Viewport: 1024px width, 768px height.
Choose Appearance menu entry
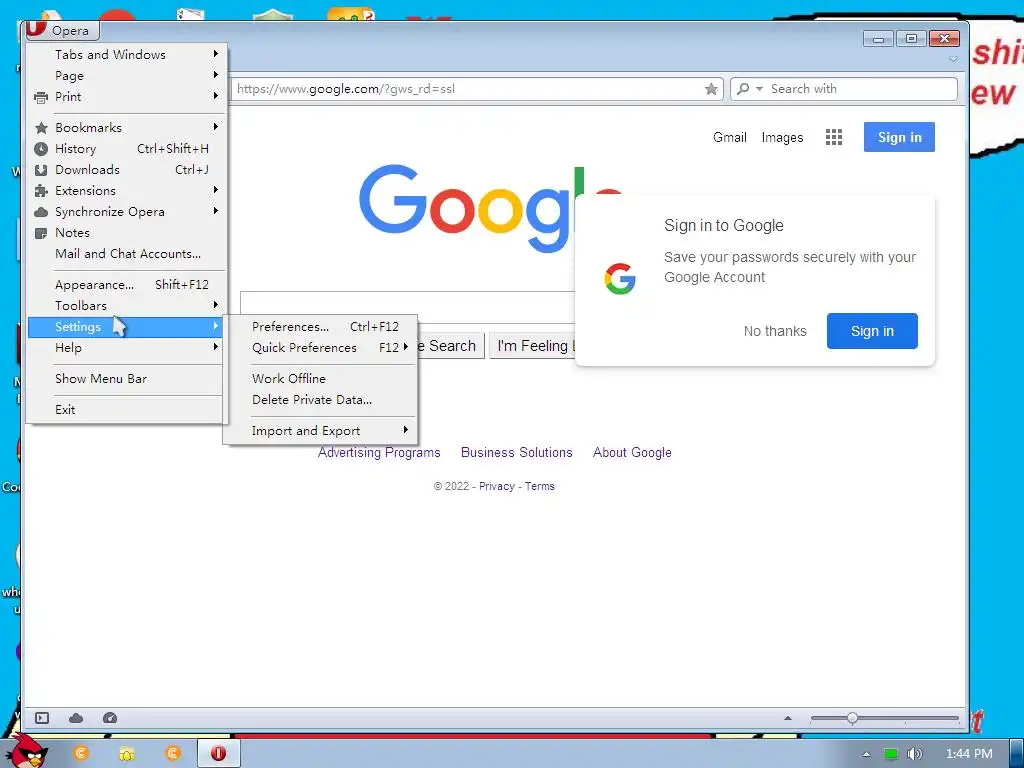[126, 284]
